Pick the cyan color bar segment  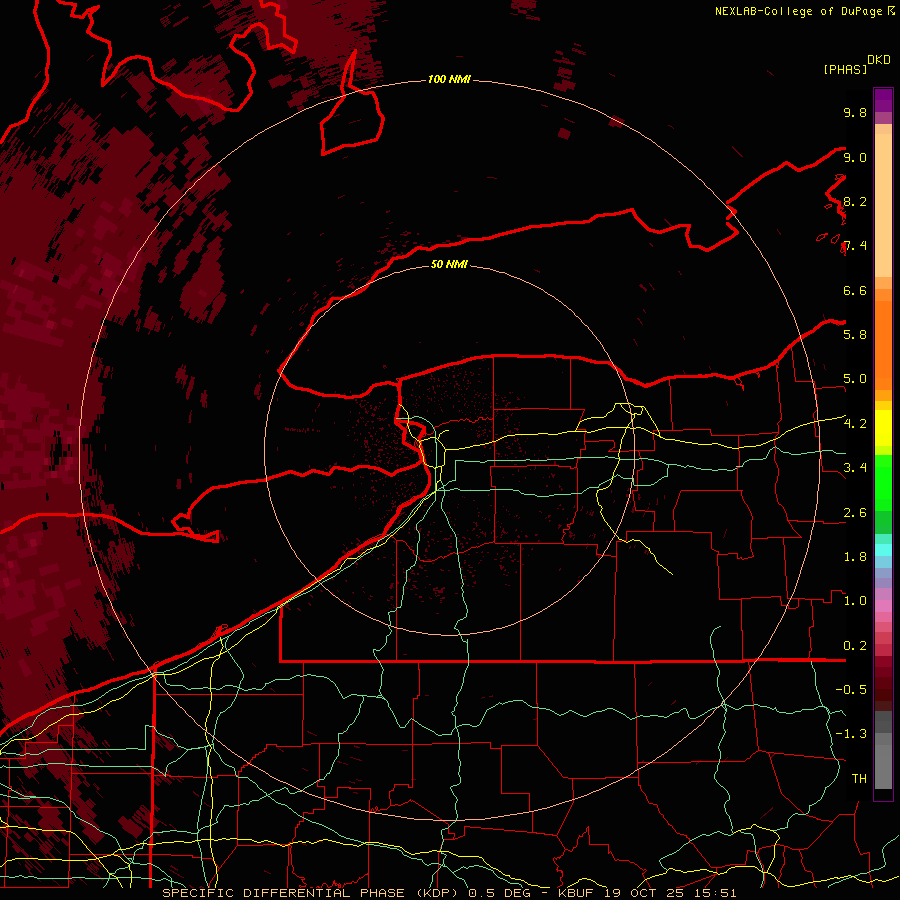[x=883, y=550]
